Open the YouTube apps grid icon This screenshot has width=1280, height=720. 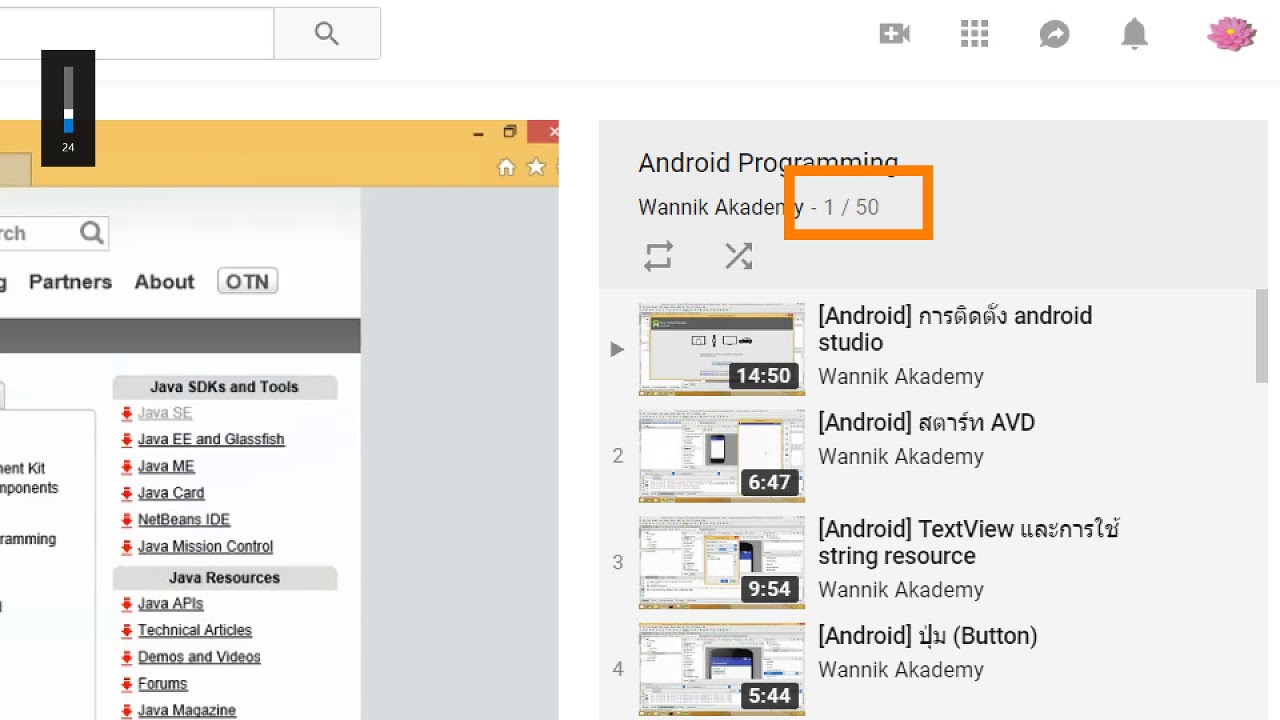974,34
